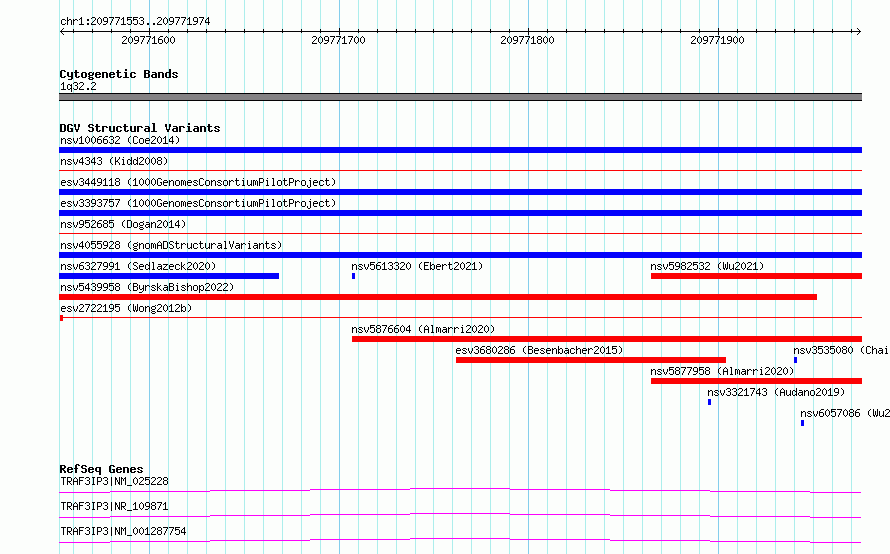Open esv3393757 variant label
The image size is (890, 554).
click(x=198, y=203)
